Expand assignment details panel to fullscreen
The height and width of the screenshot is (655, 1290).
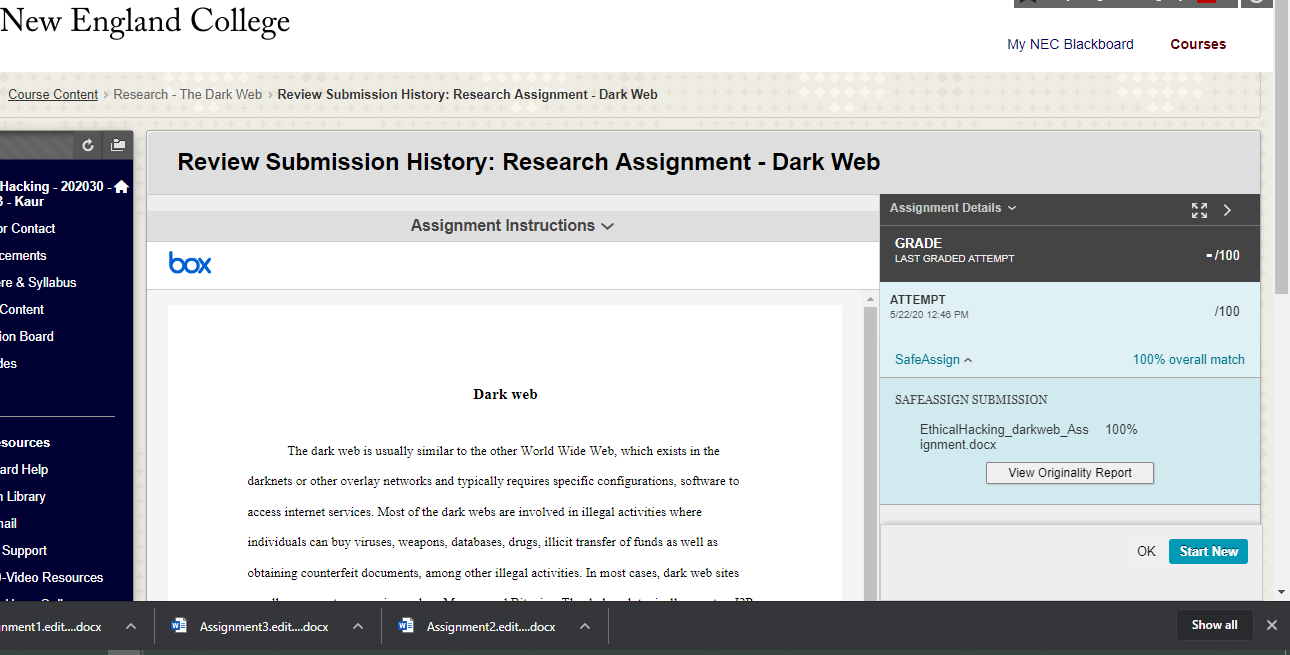coord(1200,210)
